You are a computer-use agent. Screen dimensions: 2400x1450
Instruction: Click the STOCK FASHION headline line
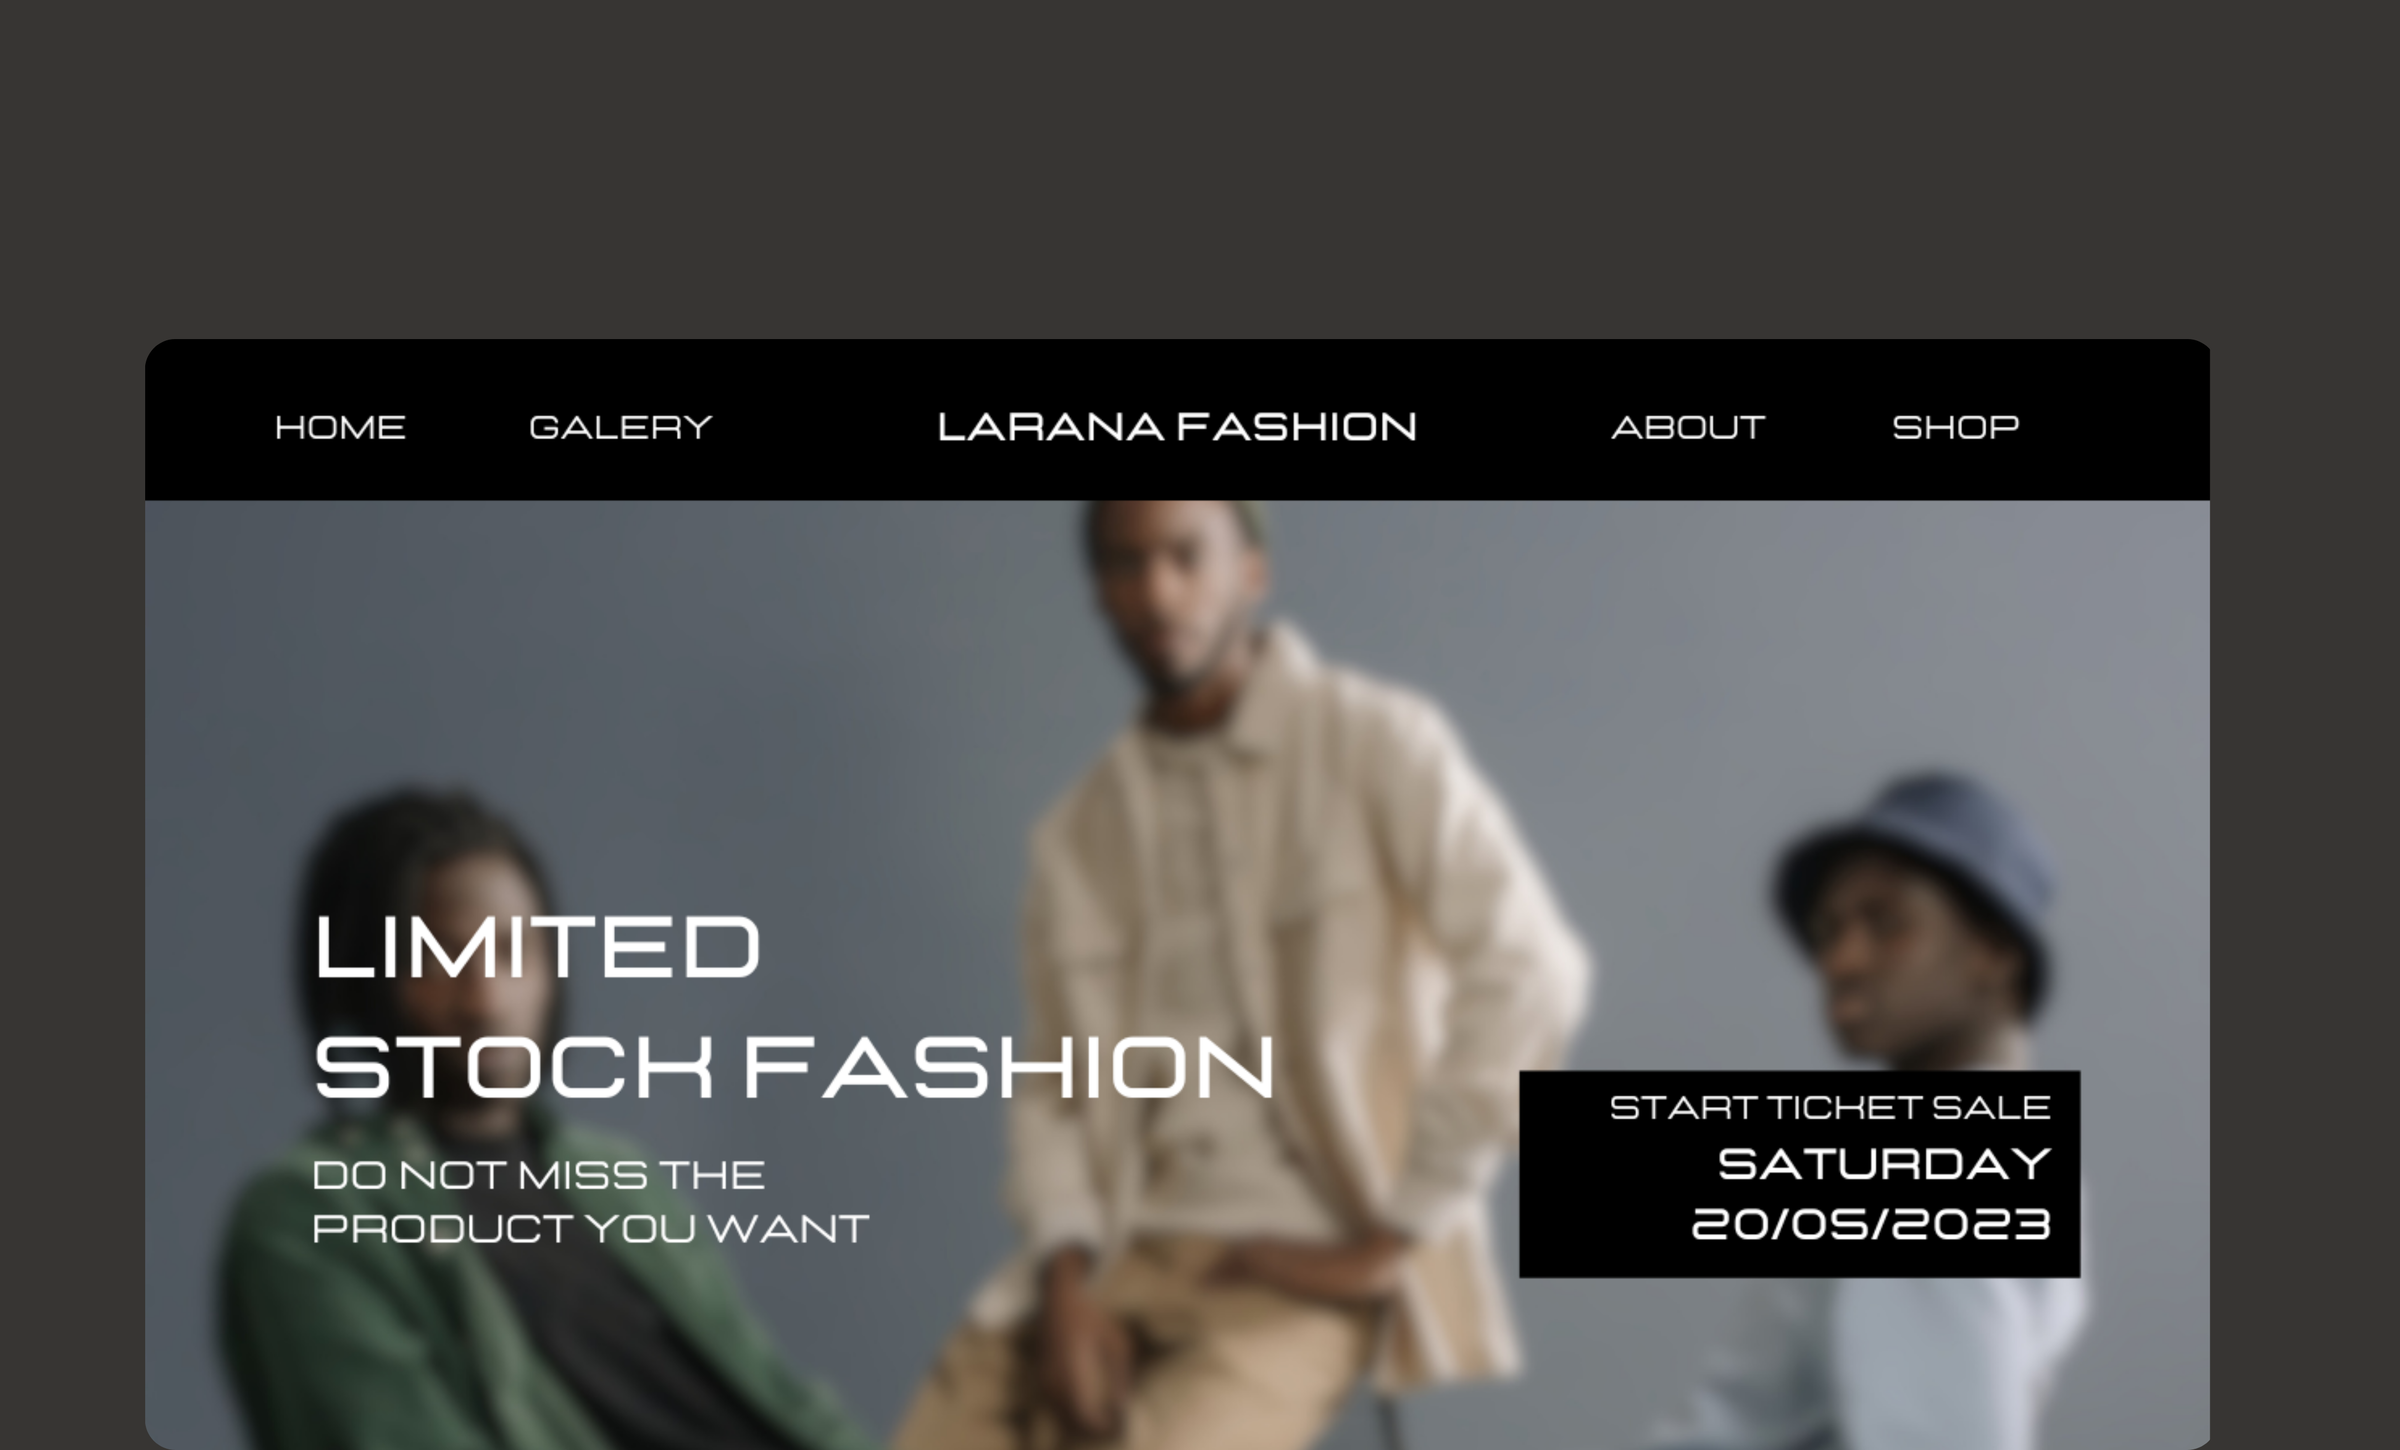click(795, 1067)
